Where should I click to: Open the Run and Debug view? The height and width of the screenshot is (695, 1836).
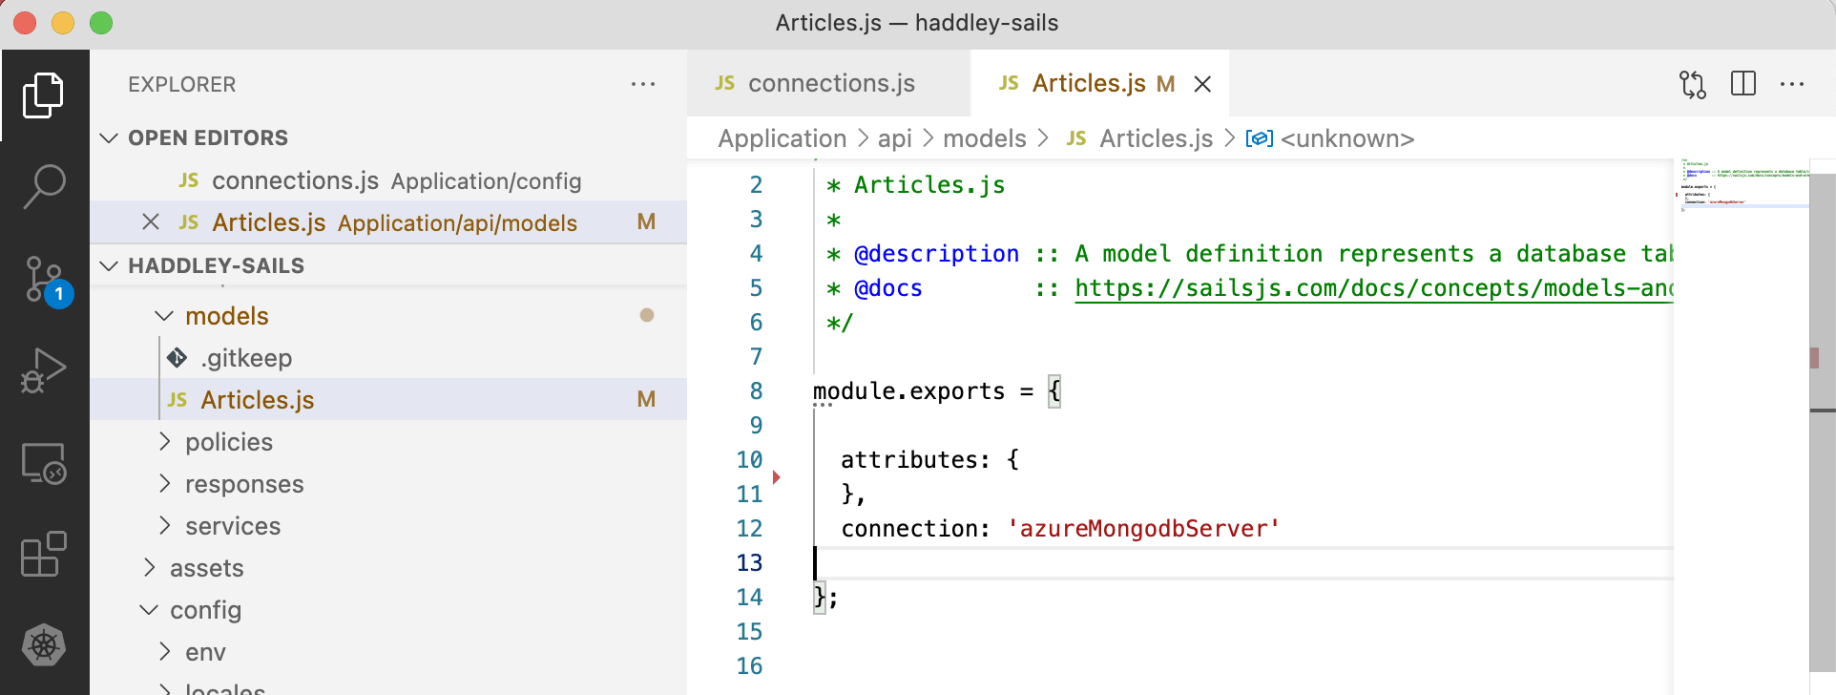(43, 371)
